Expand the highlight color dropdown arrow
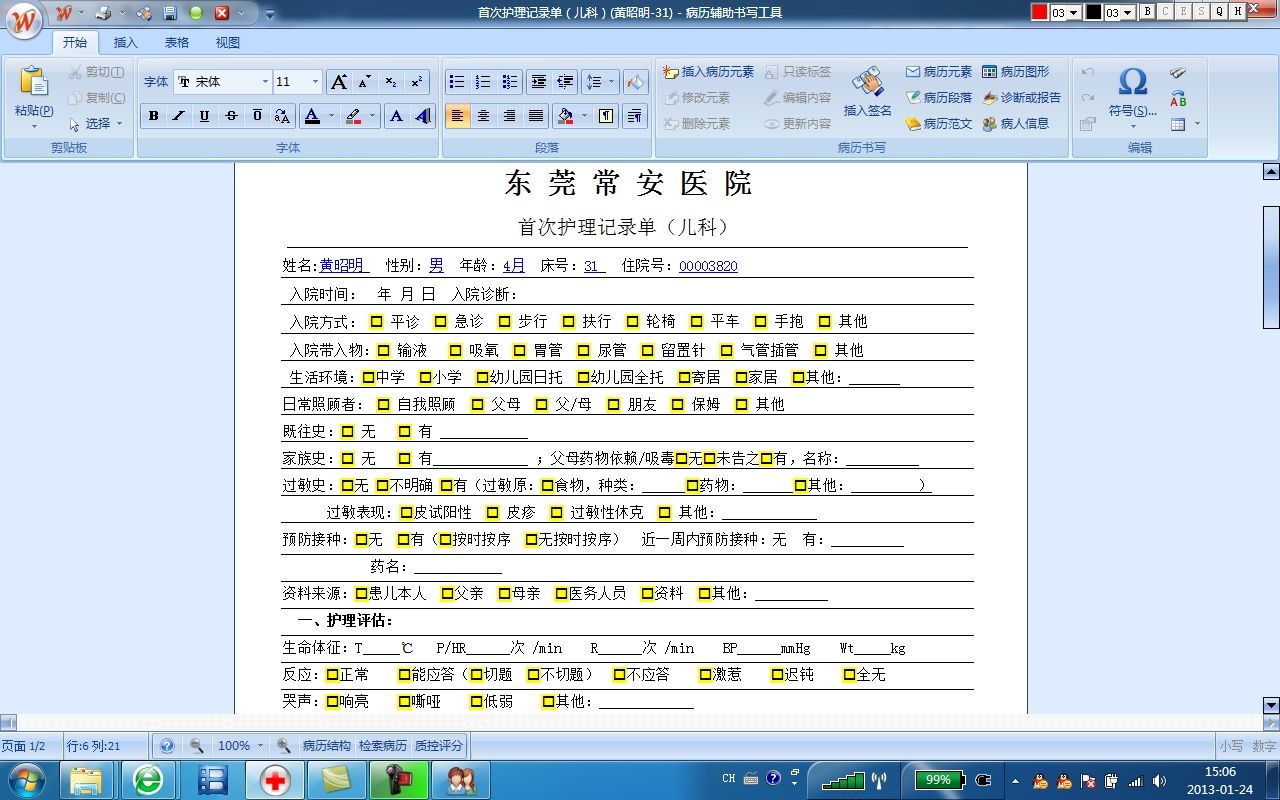This screenshot has height=800, width=1280. [x=373, y=116]
